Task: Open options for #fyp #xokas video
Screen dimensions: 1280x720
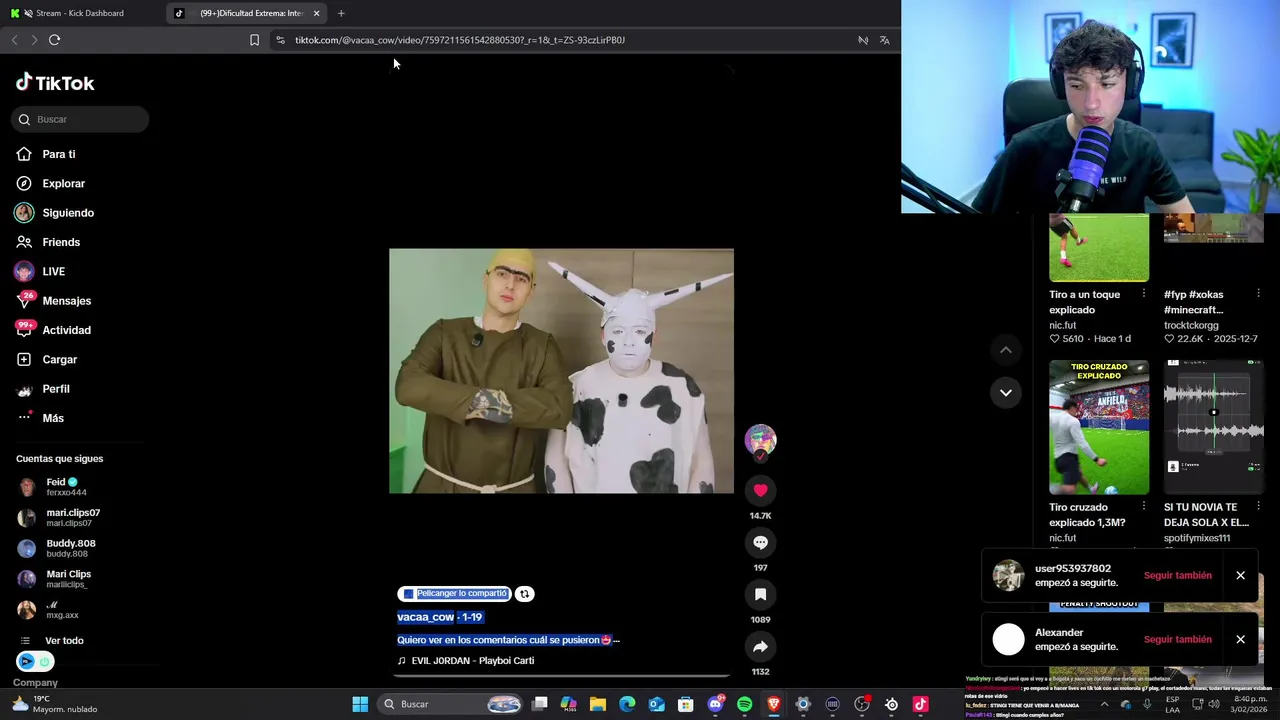Action: click(x=1258, y=294)
